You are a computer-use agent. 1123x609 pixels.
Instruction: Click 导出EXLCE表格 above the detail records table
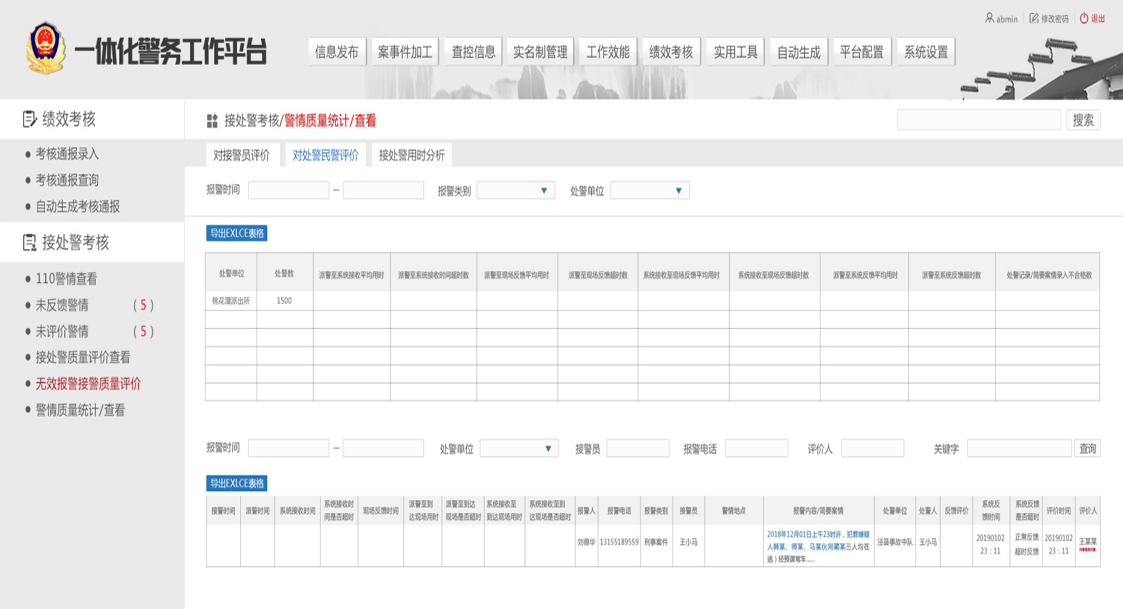237,483
